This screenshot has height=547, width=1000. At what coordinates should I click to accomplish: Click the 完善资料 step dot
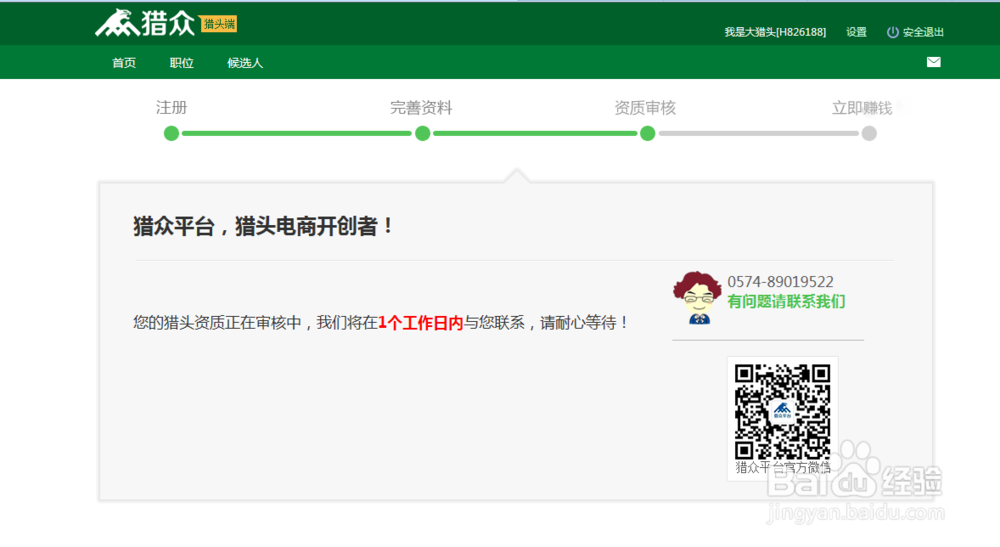(x=422, y=133)
